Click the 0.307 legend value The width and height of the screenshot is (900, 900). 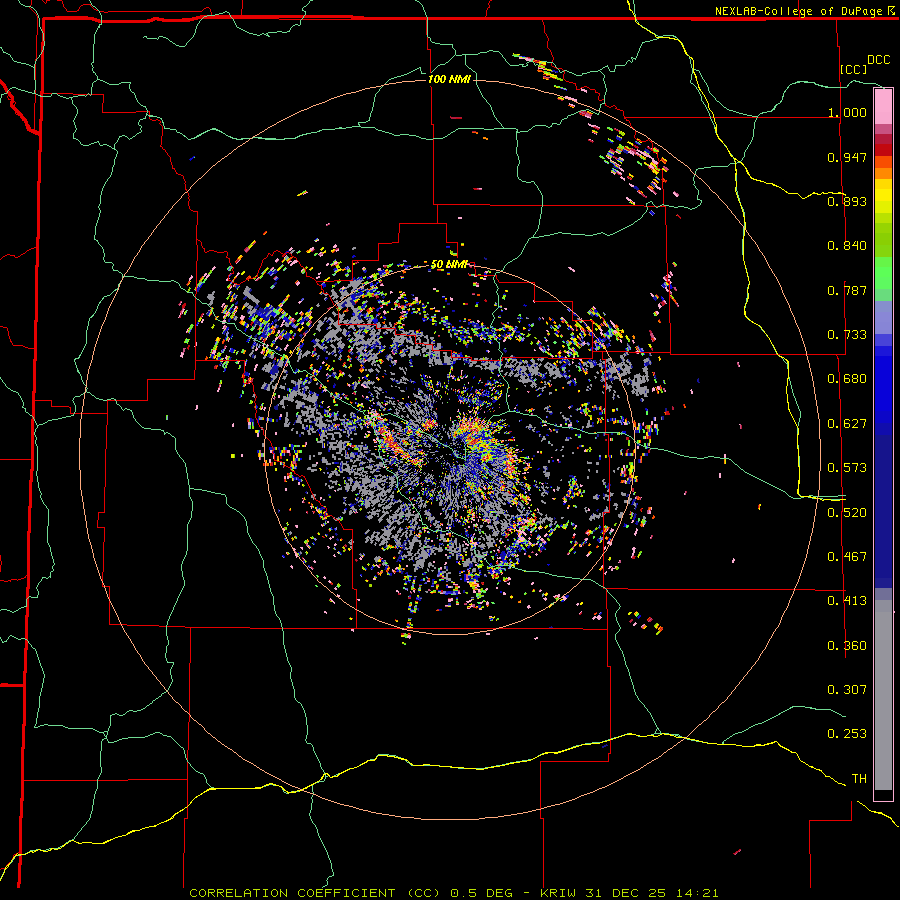click(847, 690)
